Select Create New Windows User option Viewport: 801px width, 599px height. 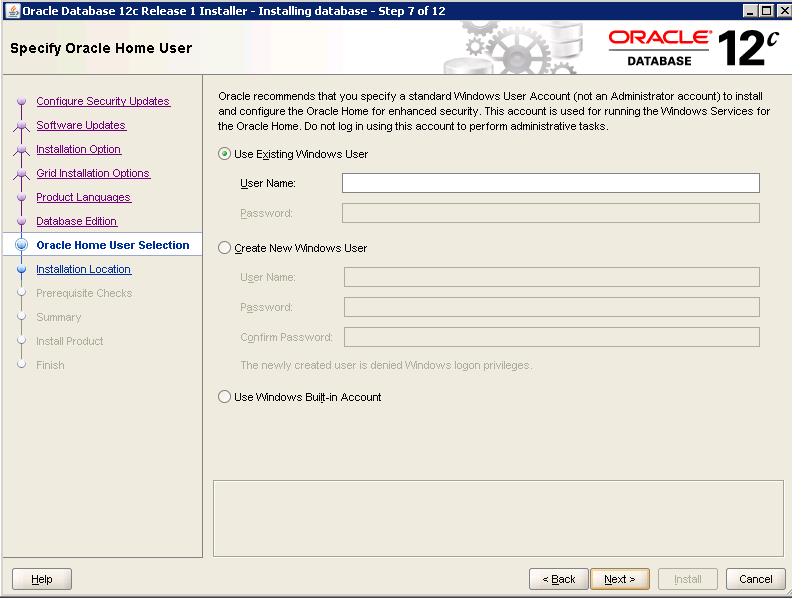(225, 248)
